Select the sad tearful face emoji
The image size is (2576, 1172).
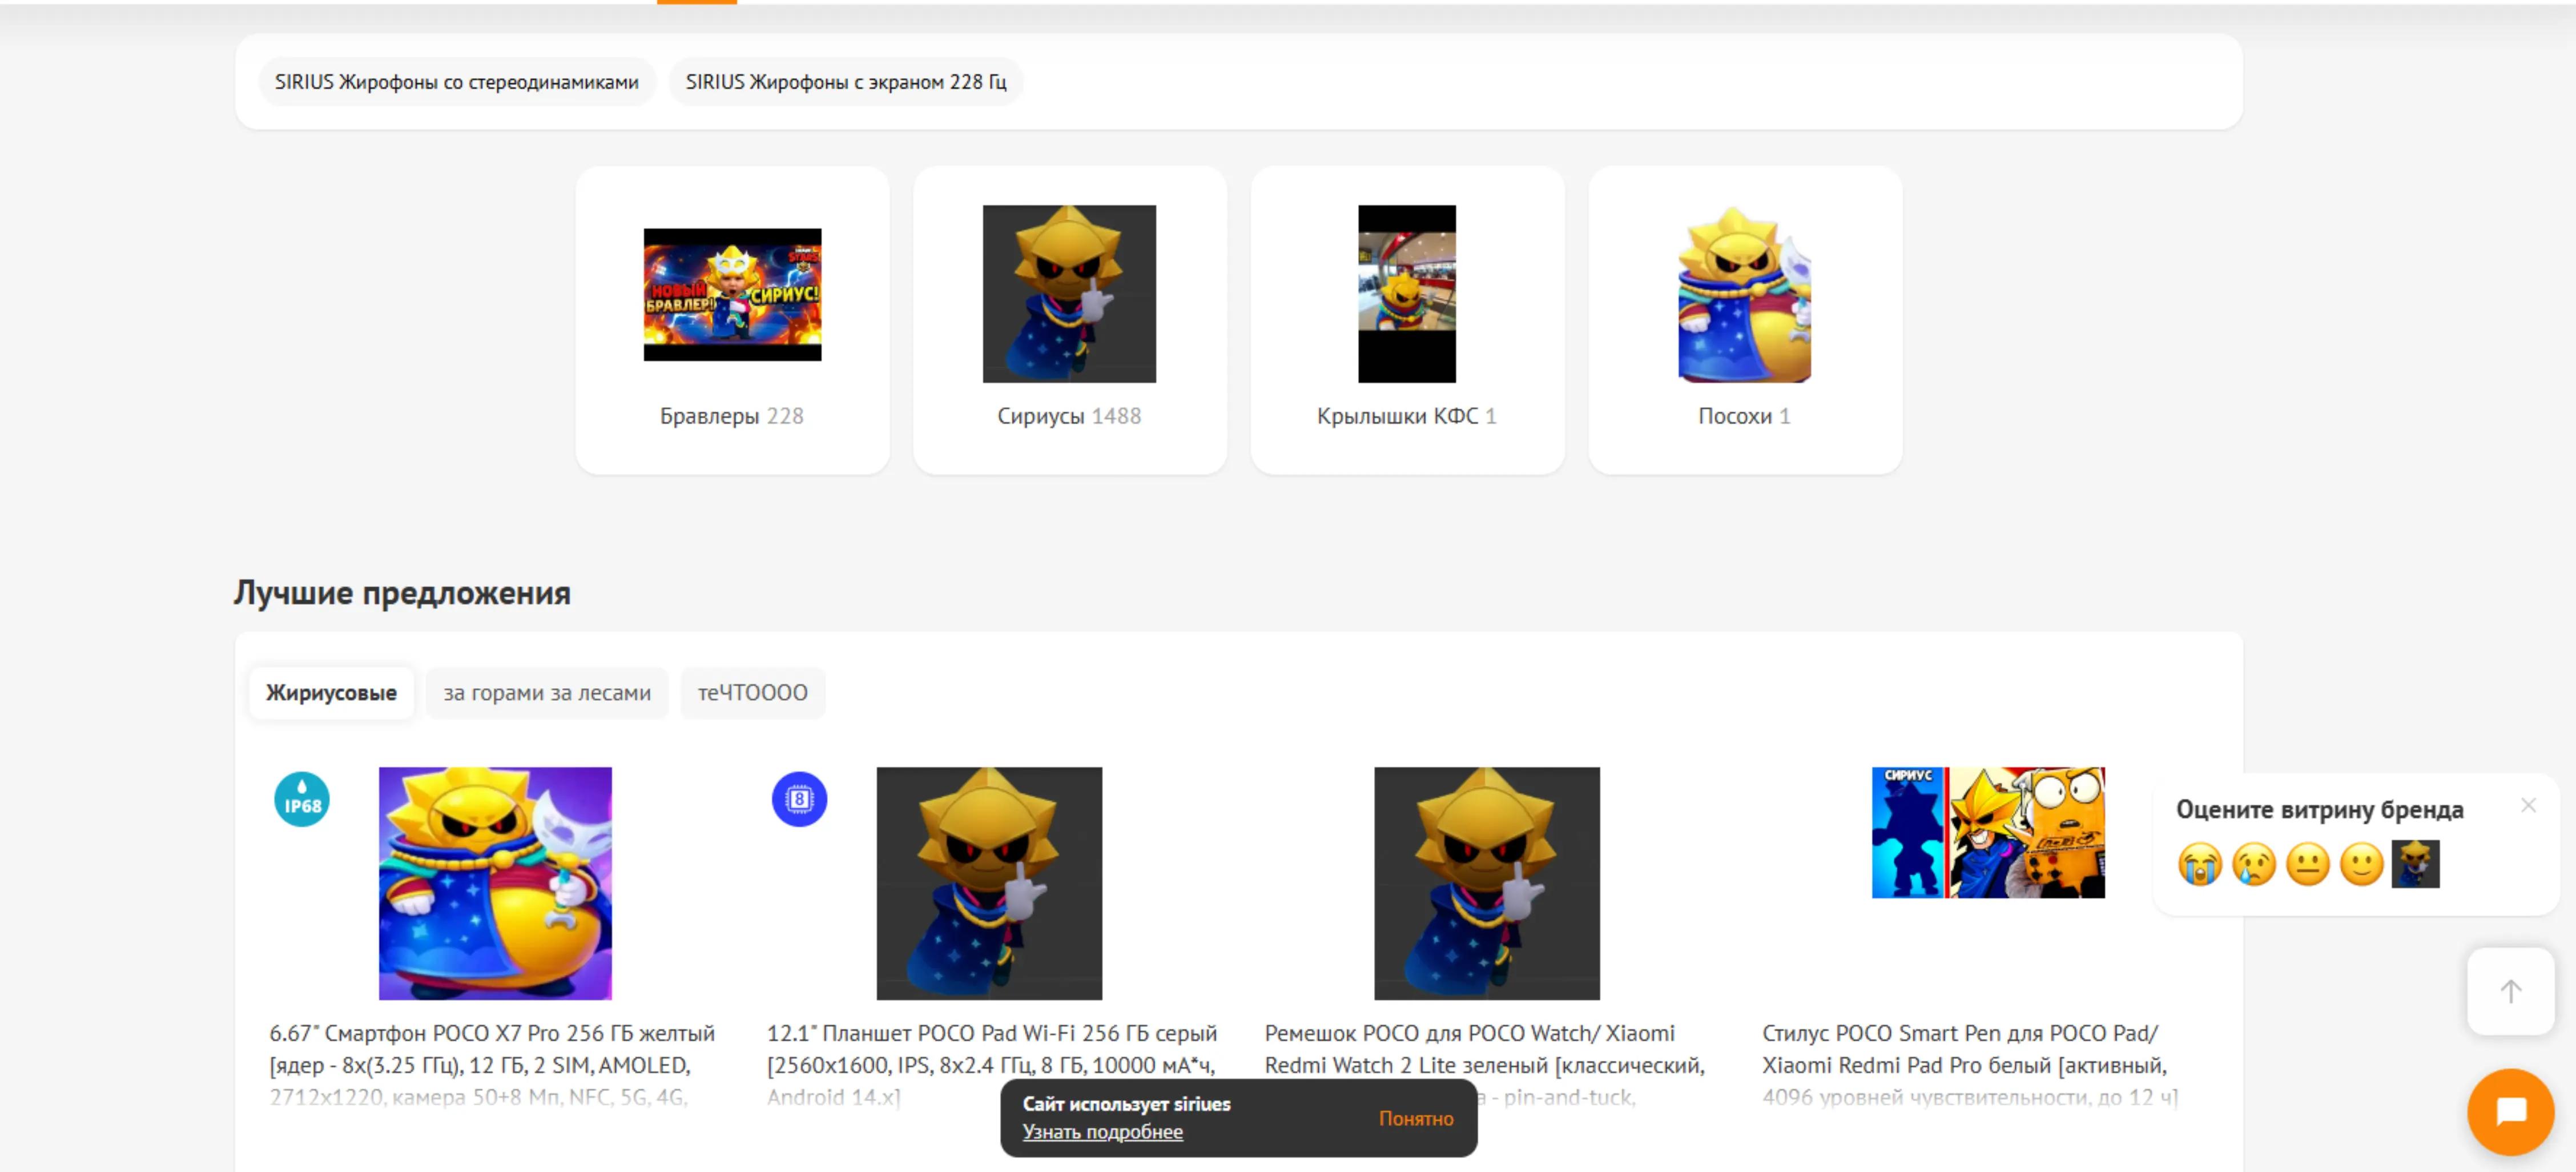2254,864
